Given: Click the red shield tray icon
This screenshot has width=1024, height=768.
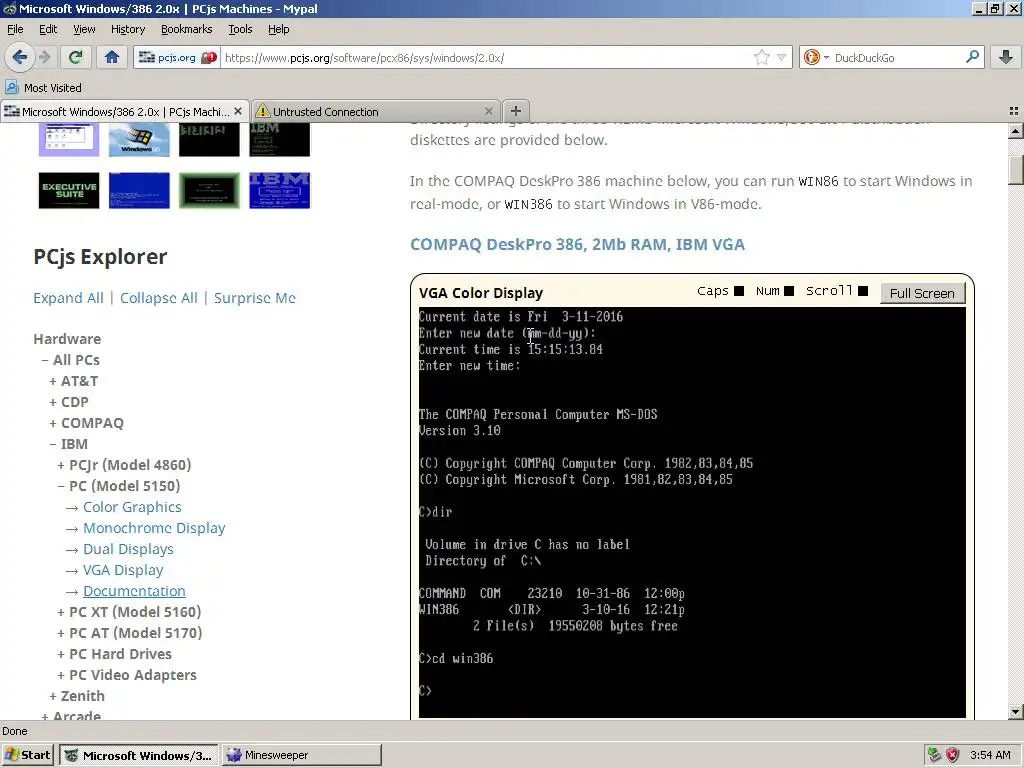Looking at the screenshot, I should click(952, 755).
